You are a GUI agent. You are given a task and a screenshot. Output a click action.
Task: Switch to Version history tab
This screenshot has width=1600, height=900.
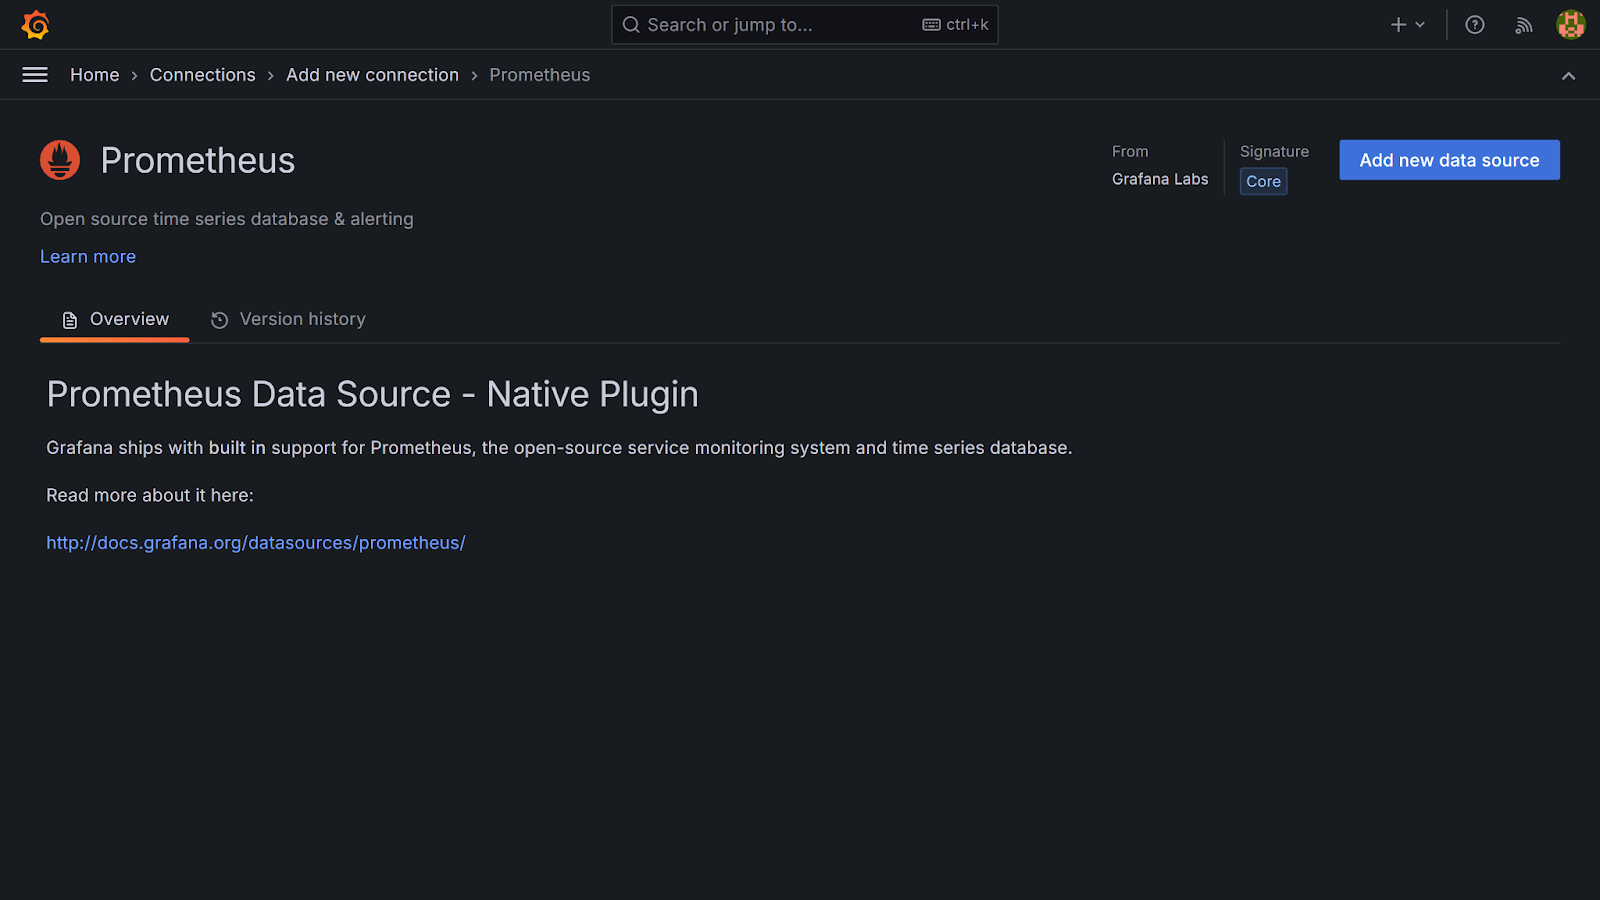pos(288,320)
